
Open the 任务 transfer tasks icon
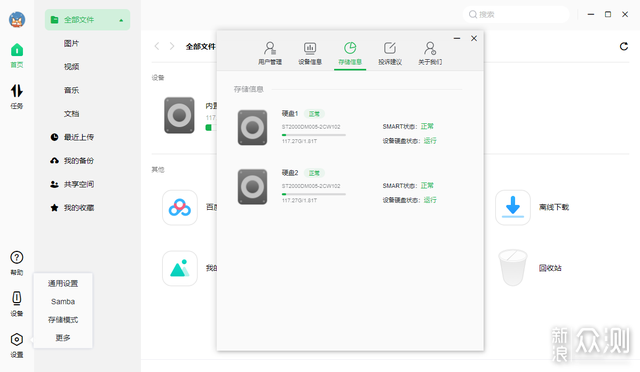(17, 91)
